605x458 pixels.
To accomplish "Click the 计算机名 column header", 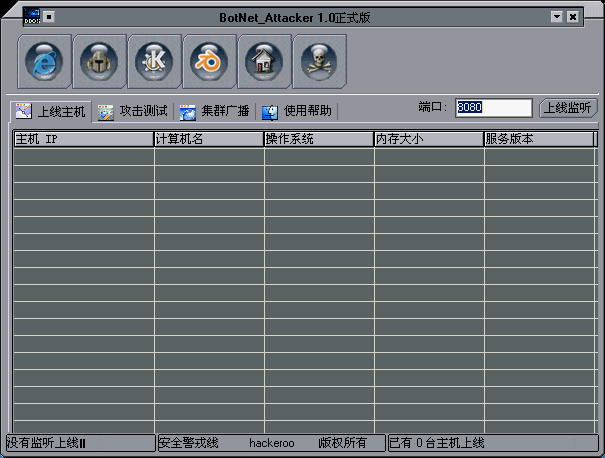I will click(x=209, y=139).
